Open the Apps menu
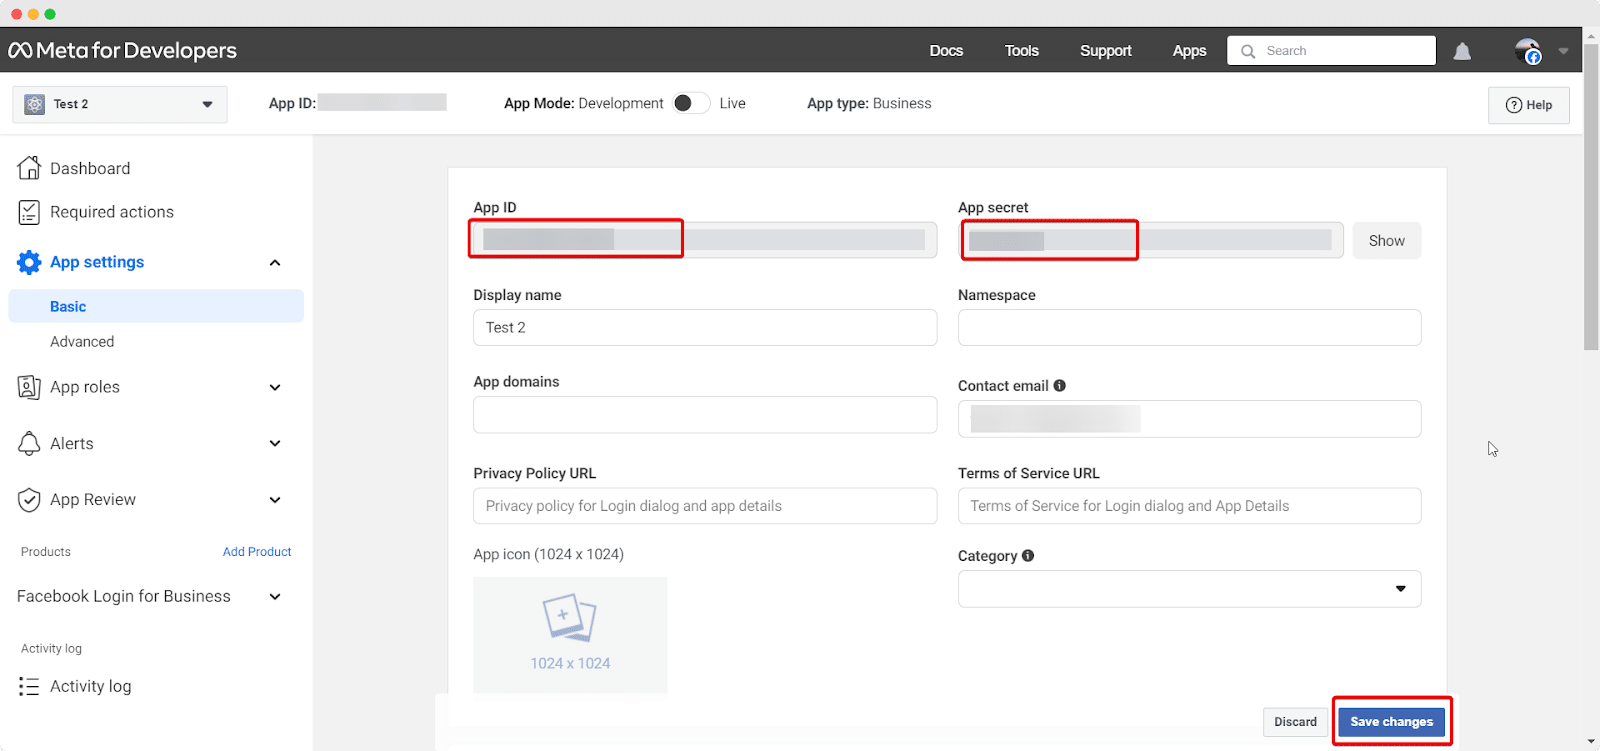The image size is (1600, 751). [1189, 51]
